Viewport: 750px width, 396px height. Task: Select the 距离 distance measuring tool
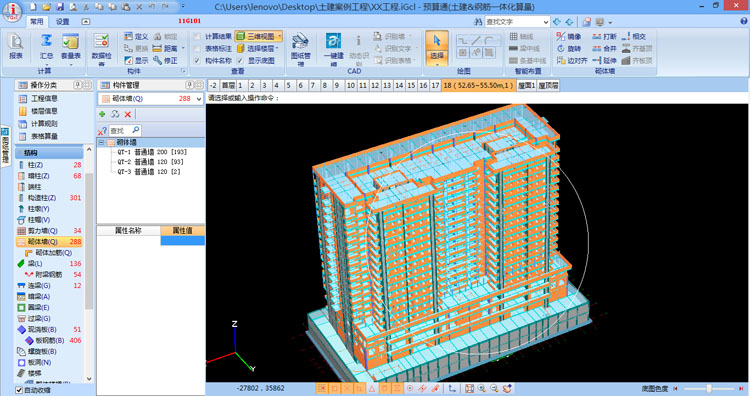click(x=165, y=48)
